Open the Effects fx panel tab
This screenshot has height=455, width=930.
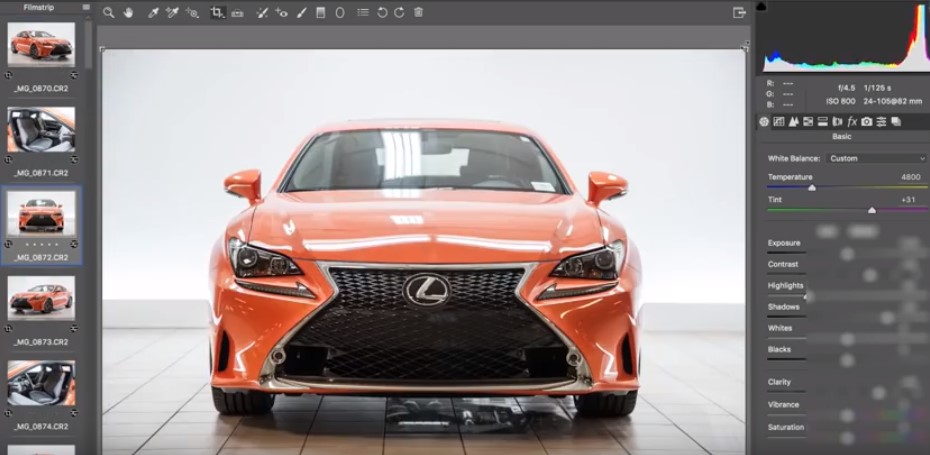point(852,122)
